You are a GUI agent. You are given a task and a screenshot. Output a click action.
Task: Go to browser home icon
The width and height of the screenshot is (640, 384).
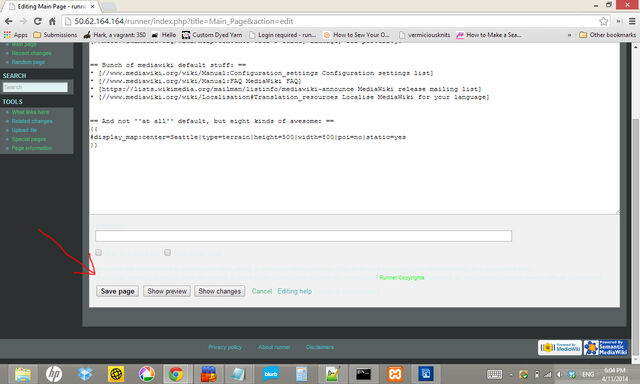click(52, 21)
